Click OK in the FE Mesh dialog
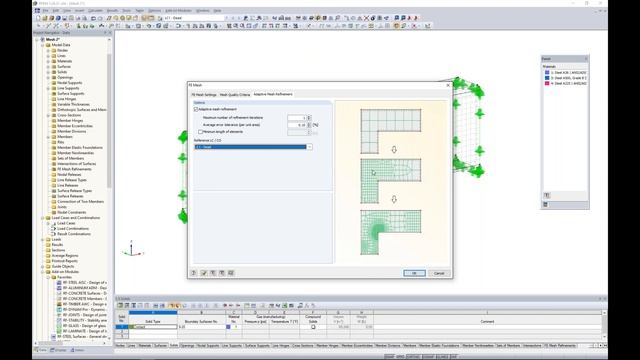The height and width of the screenshot is (360, 640). pyautogui.click(x=414, y=273)
